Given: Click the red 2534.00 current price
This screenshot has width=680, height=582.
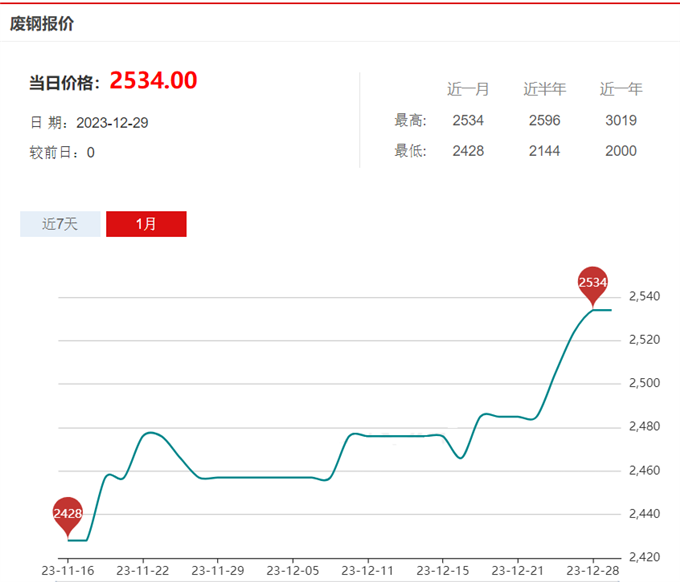Looking at the screenshot, I should click(154, 80).
